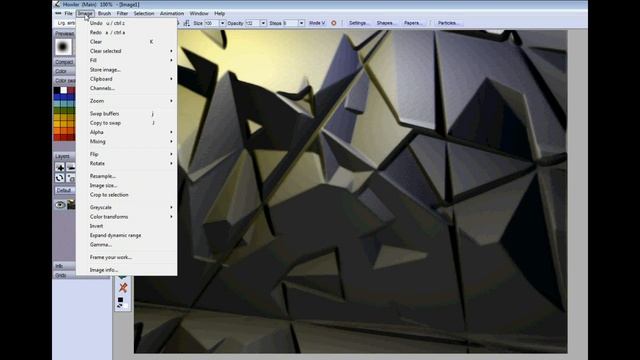Open the Opacity dropdown arrow
The height and width of the screenshot is (360, 640).
pyautogui.click(x=263, y=23)
